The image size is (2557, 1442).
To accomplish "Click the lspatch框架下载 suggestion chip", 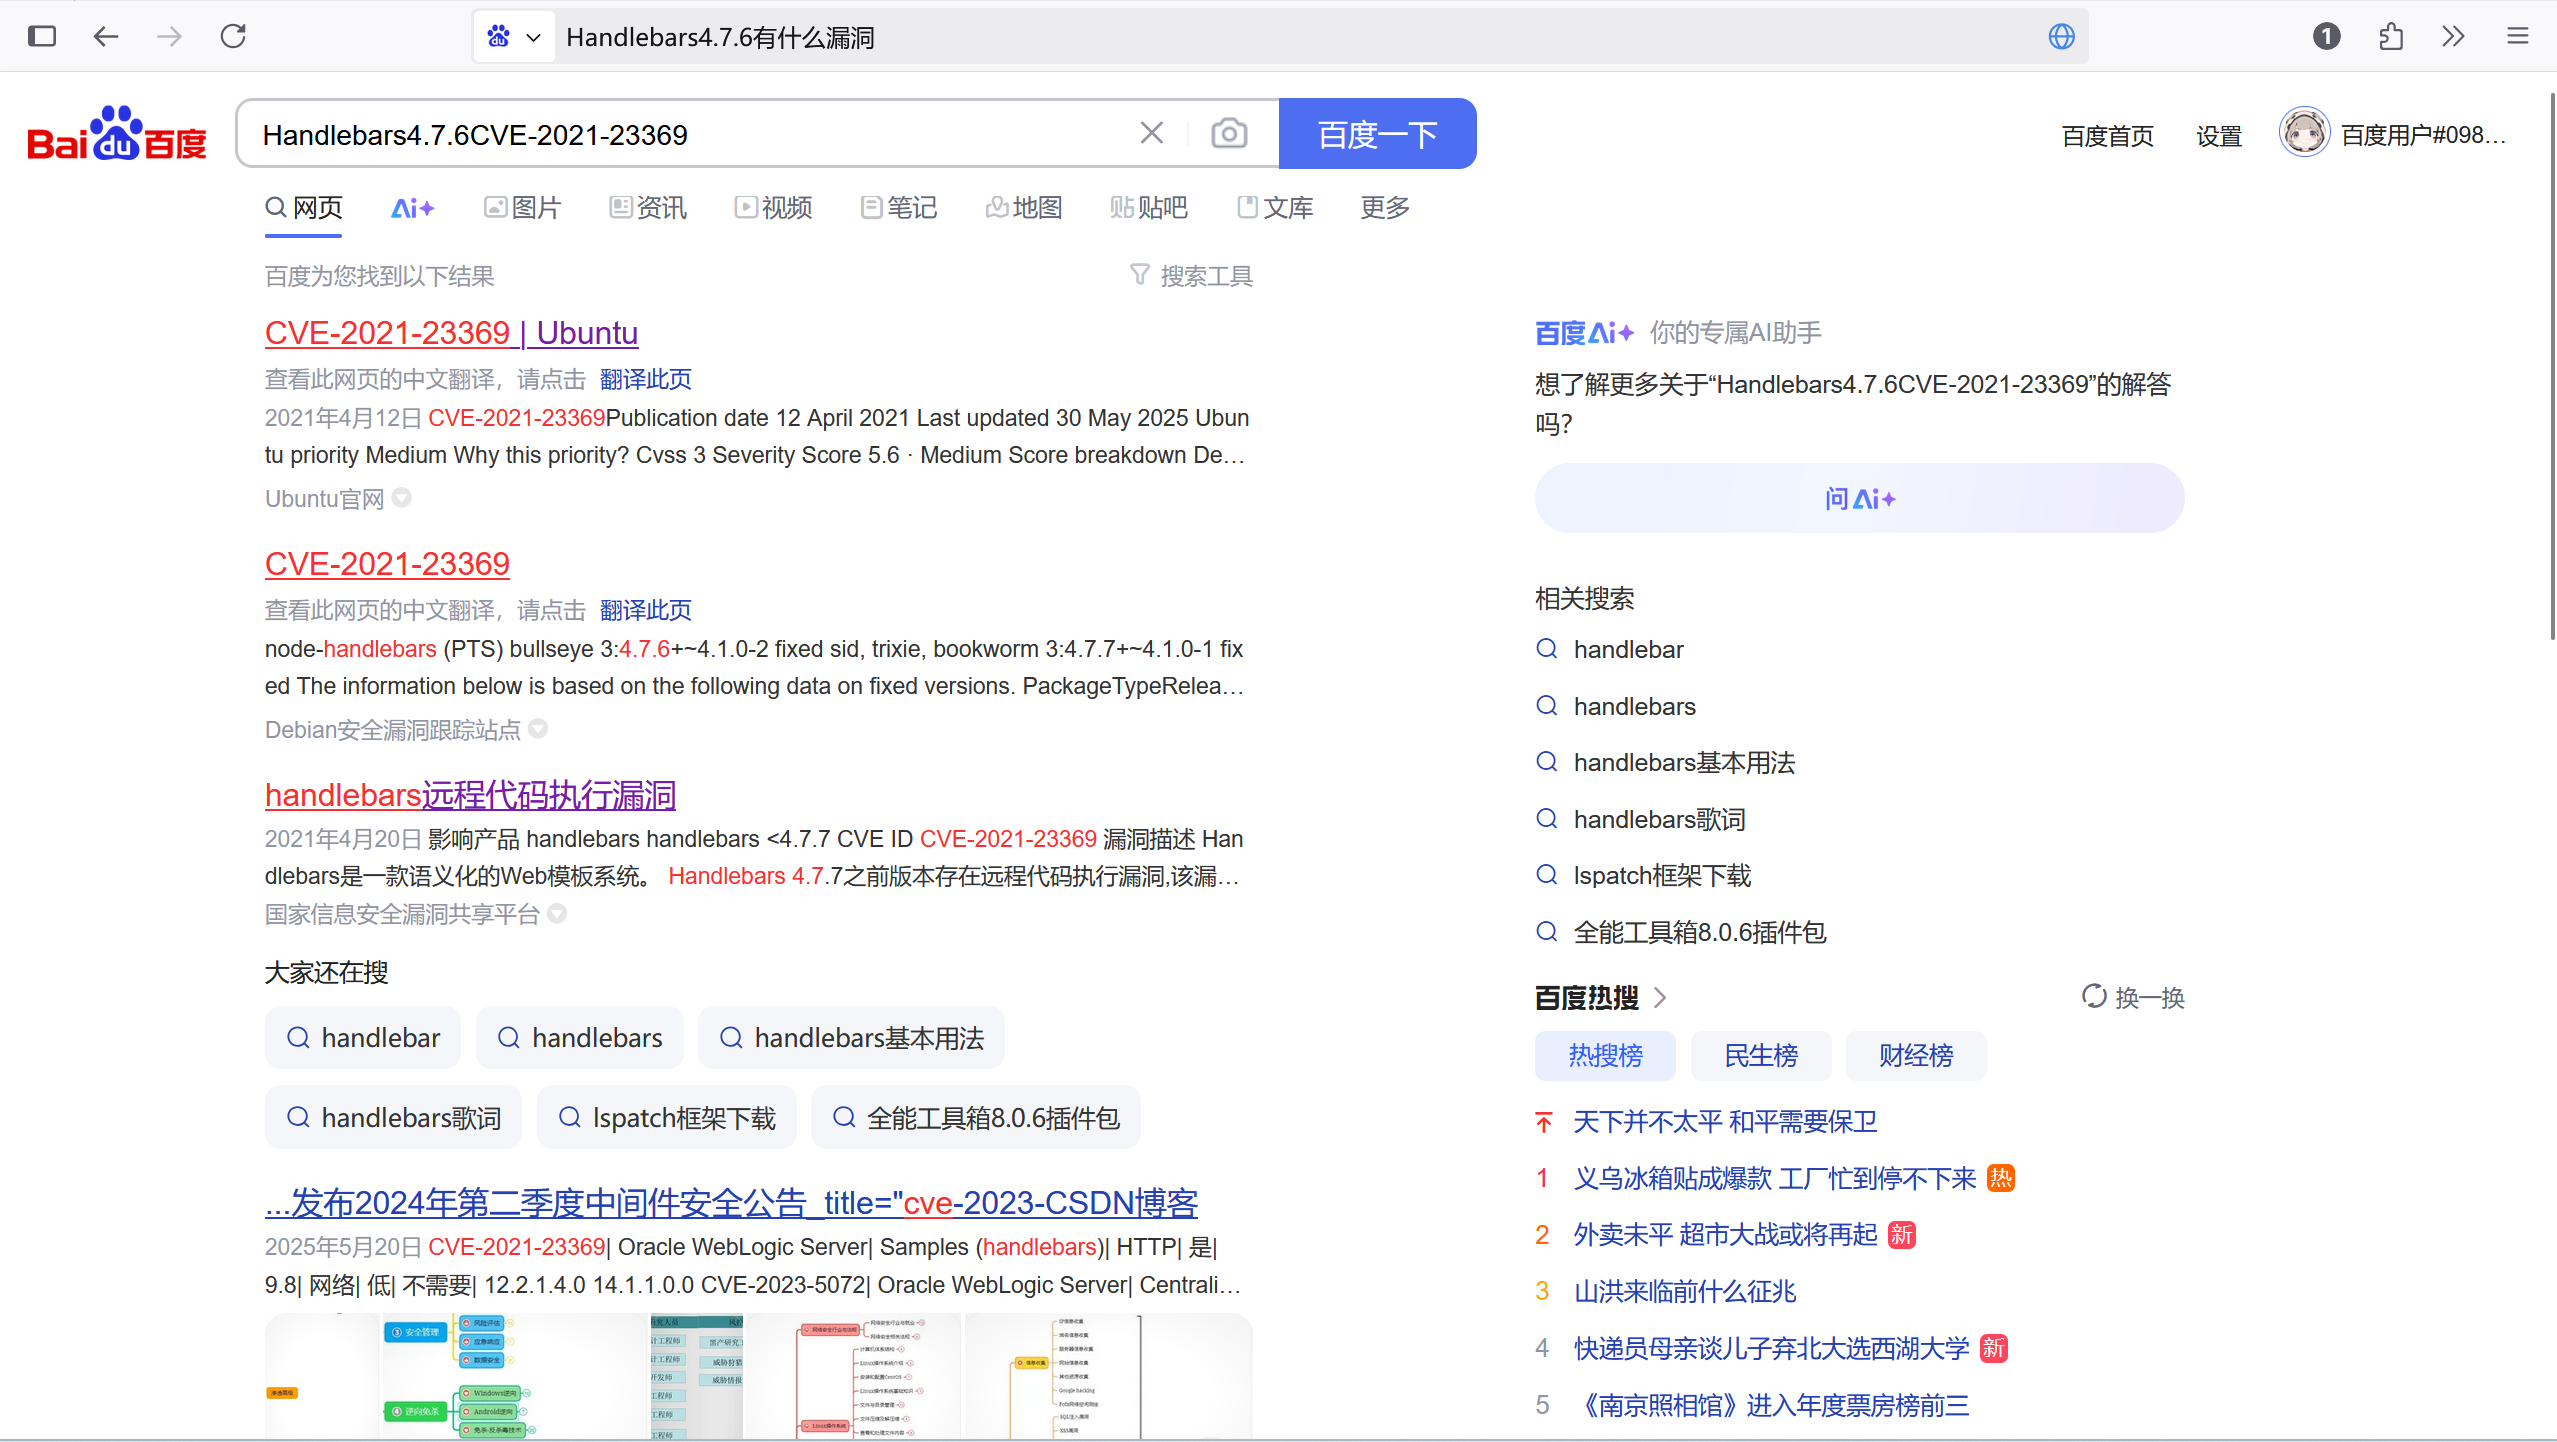I will click(666, 1117).
